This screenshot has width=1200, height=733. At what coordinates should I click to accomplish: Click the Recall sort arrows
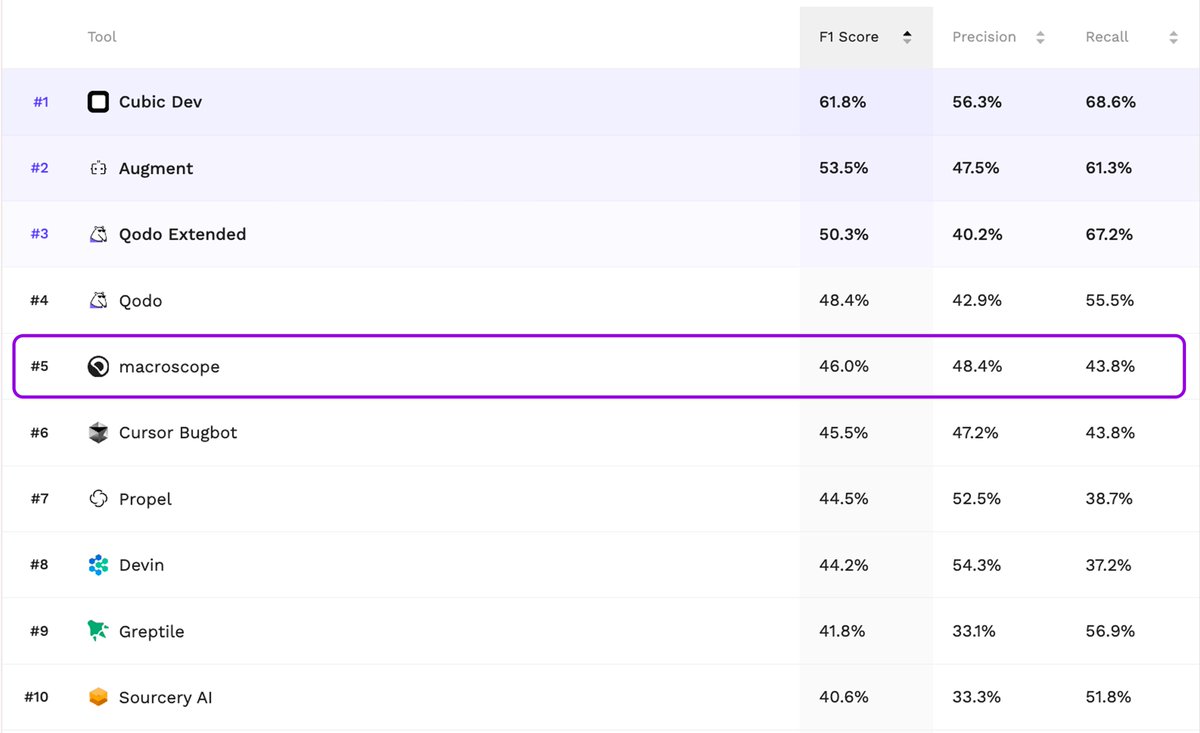(1173, 37)
